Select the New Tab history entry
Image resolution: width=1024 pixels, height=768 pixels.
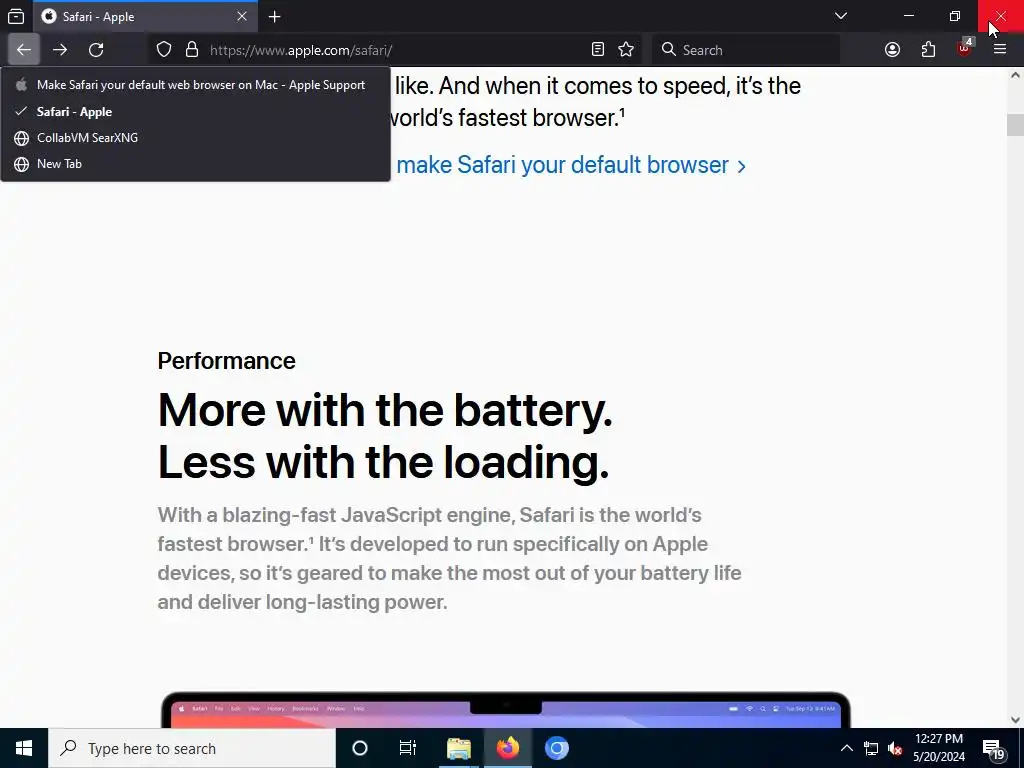click(195, 164)
